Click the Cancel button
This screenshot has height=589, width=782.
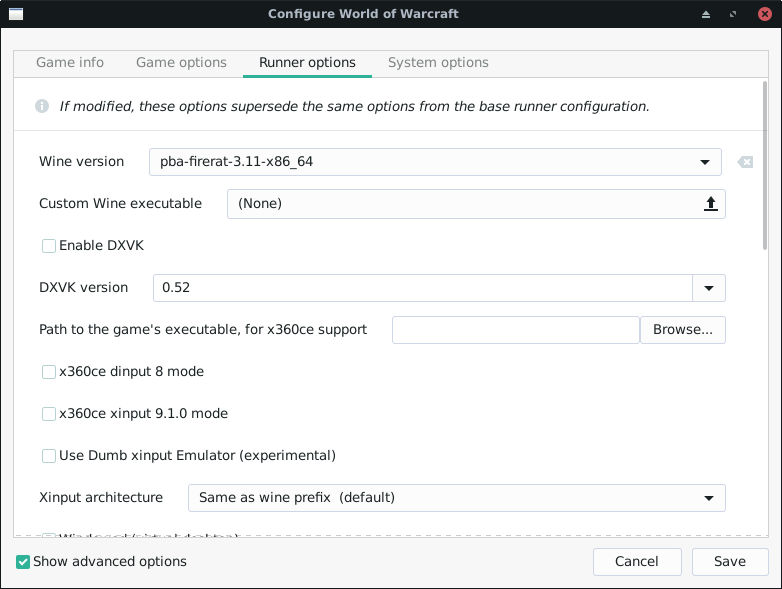637,562
